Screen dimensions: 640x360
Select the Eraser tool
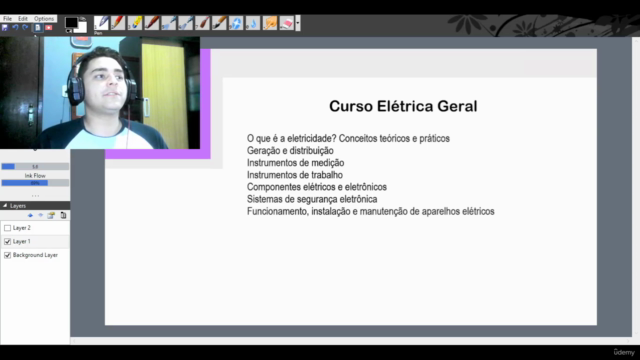[x=287, y=23]
